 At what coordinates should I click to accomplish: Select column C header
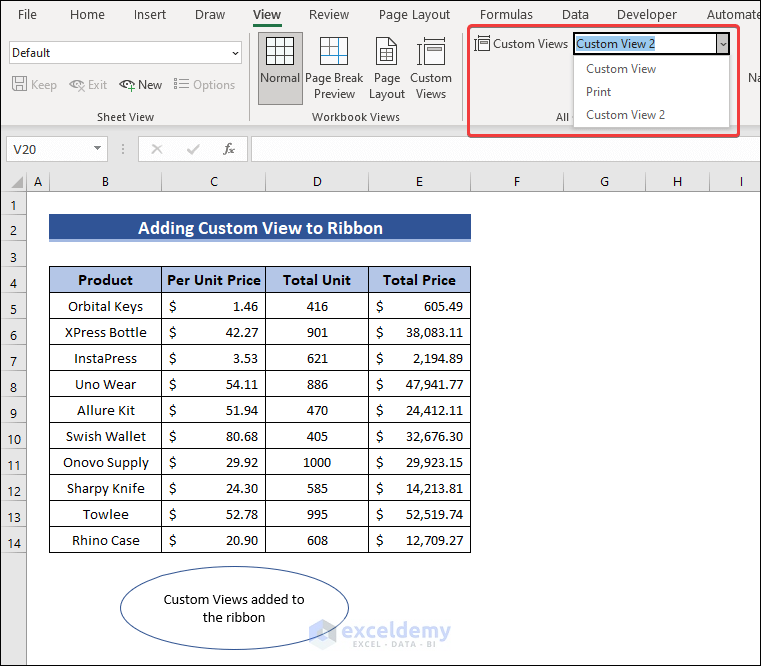pos(214,182)
